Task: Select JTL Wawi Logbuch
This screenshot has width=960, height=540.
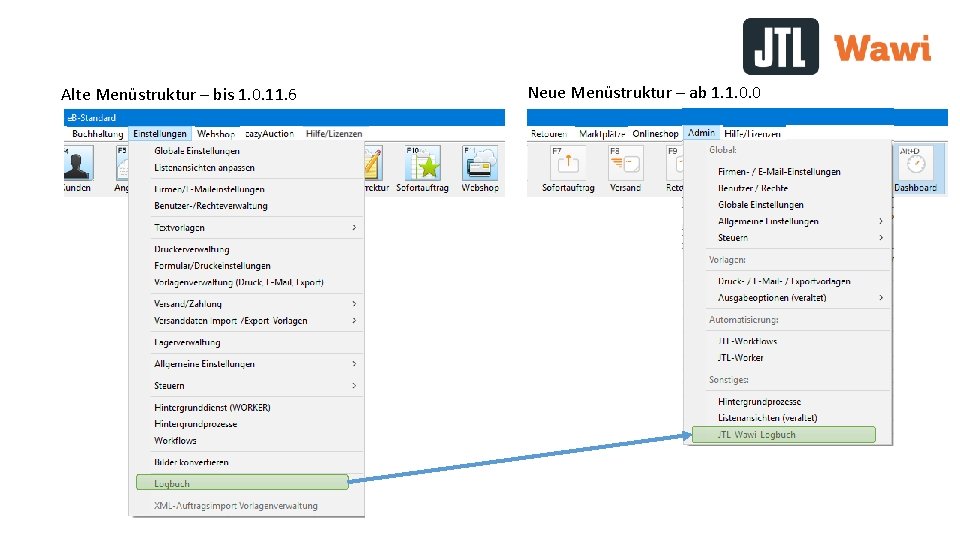Action: 784,435
